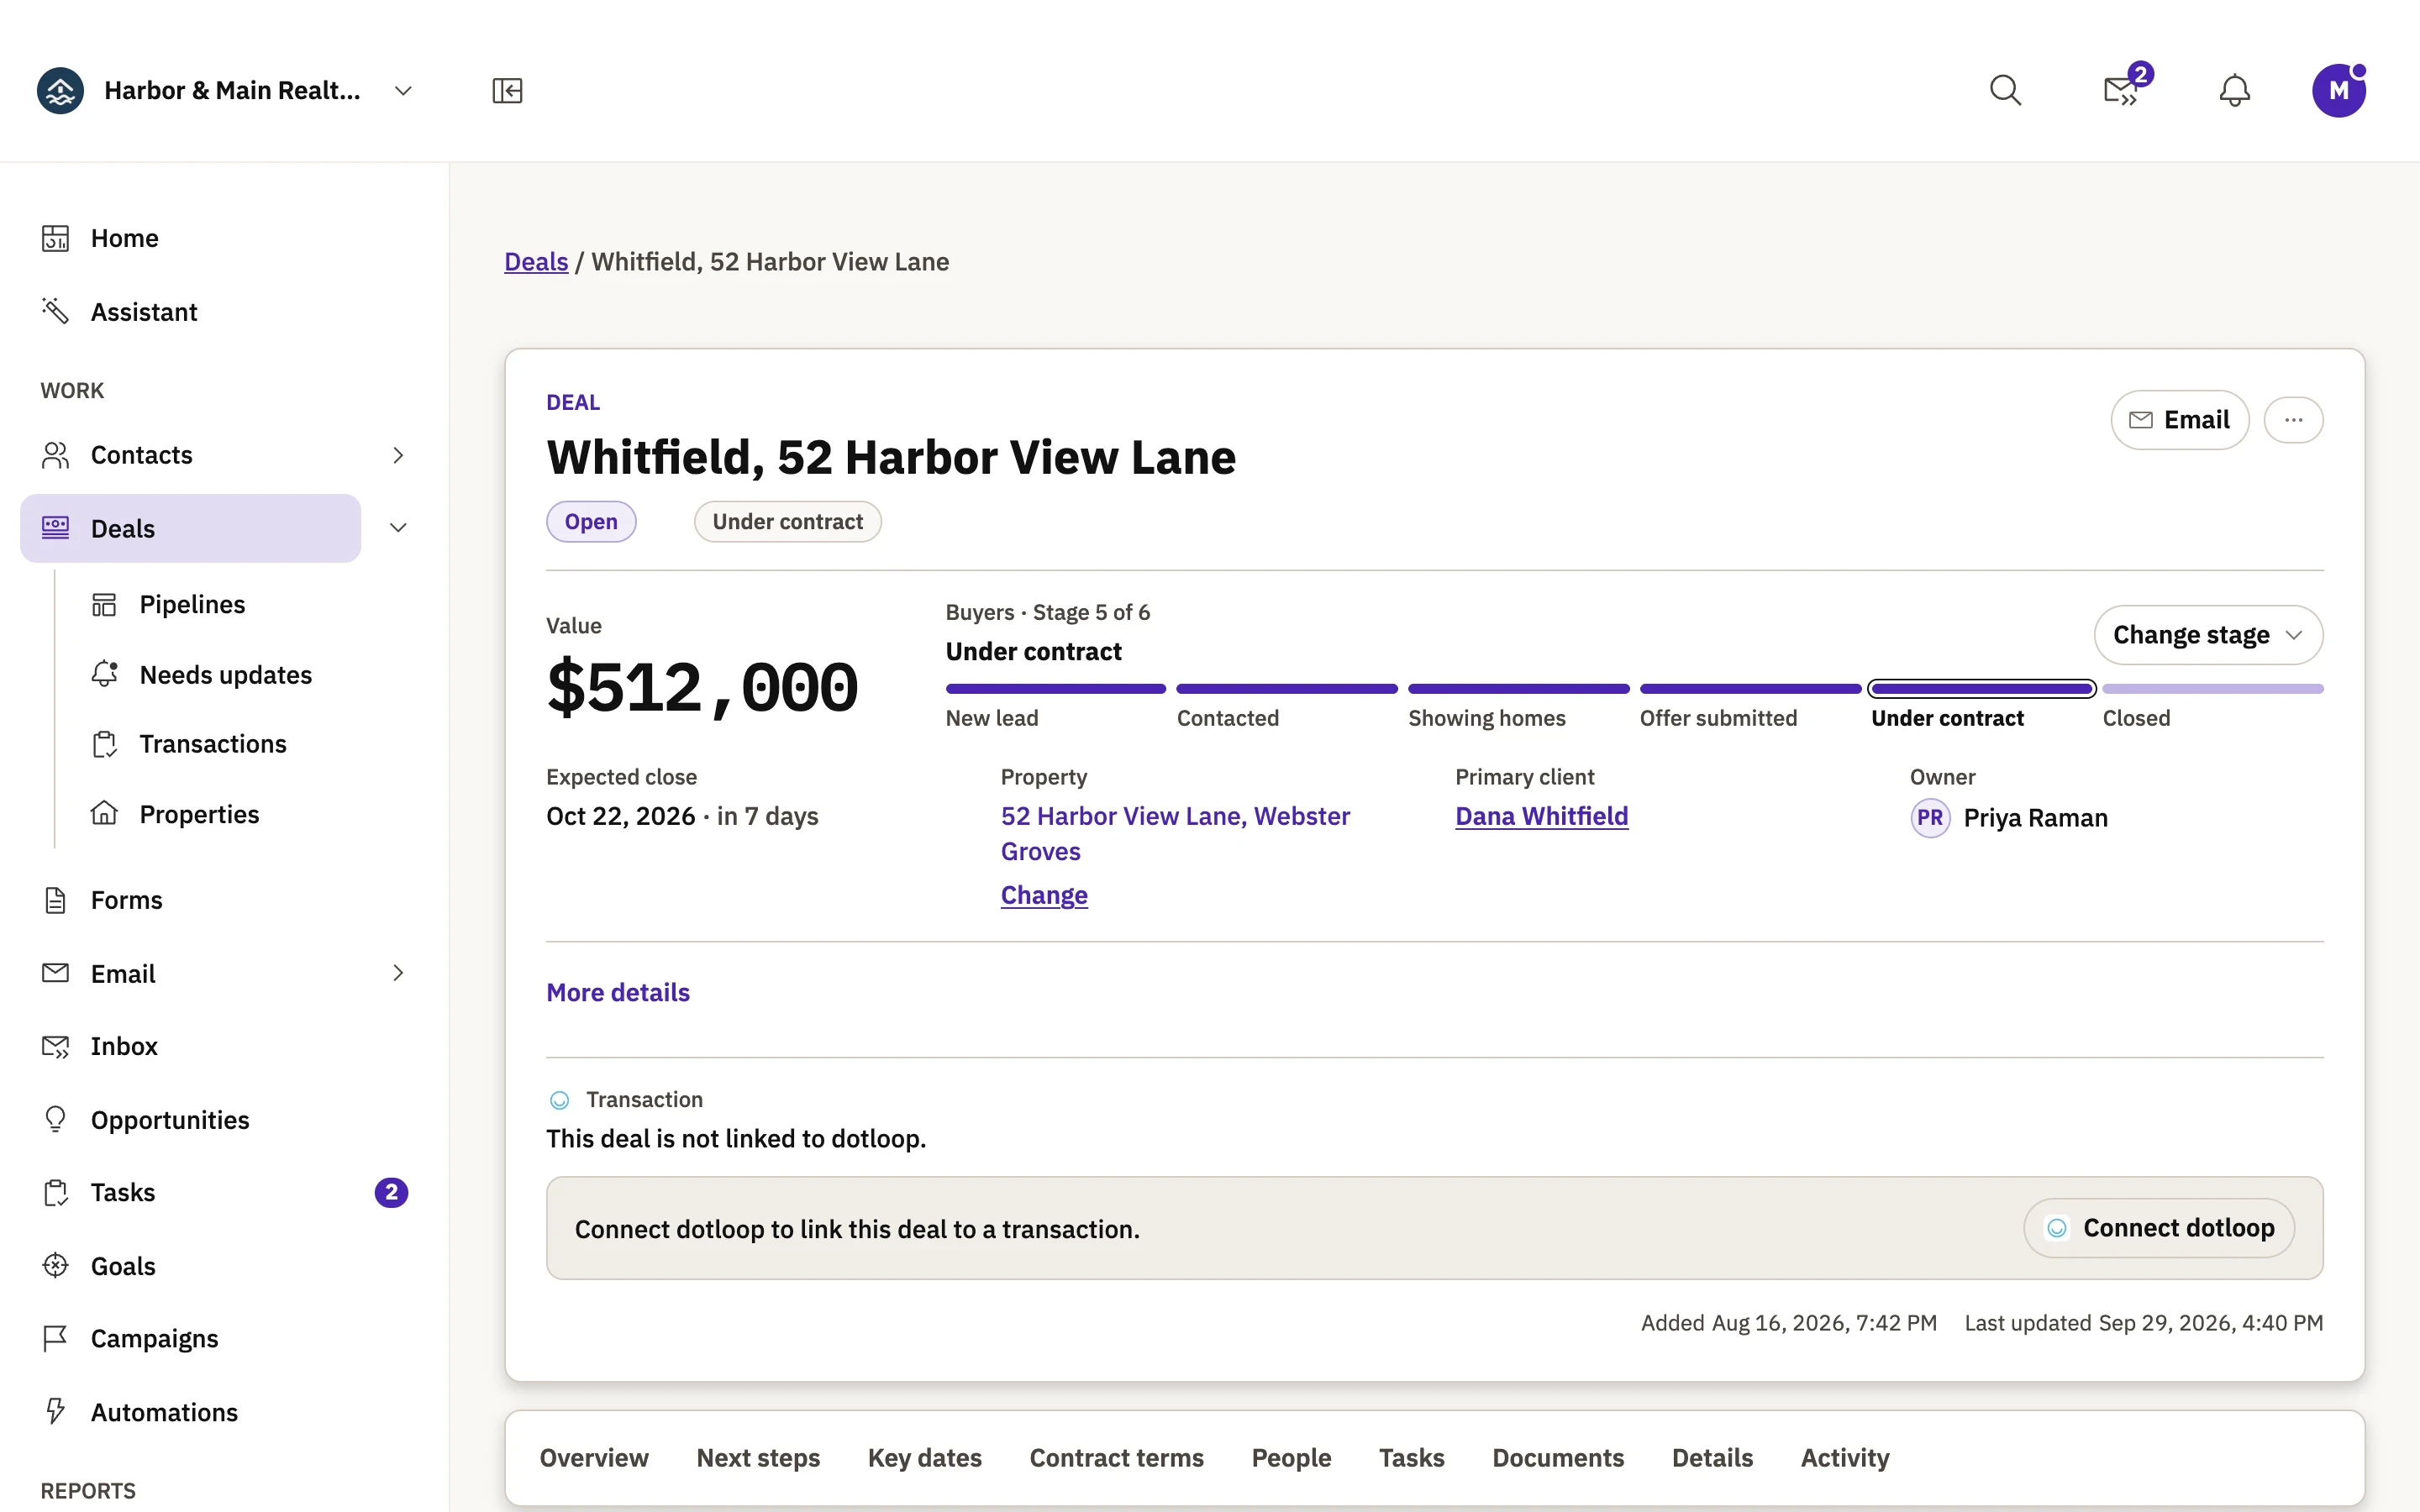Open the Documents tab
2420x1512 pixels.
(1557, 1457)
